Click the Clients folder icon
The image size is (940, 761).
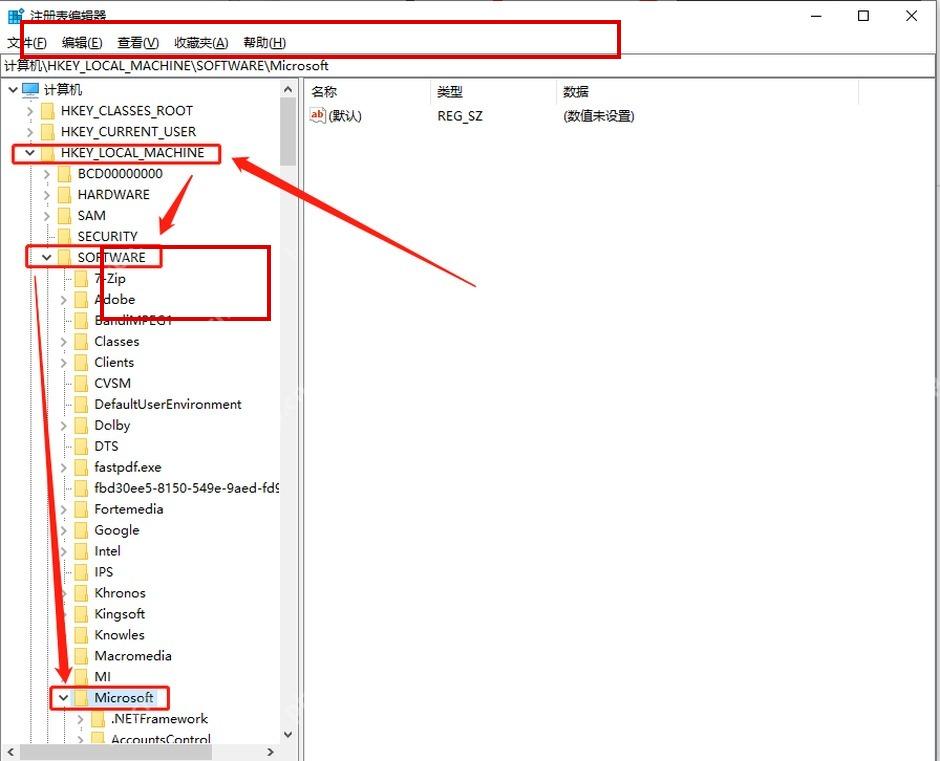[x=81, y=363]
